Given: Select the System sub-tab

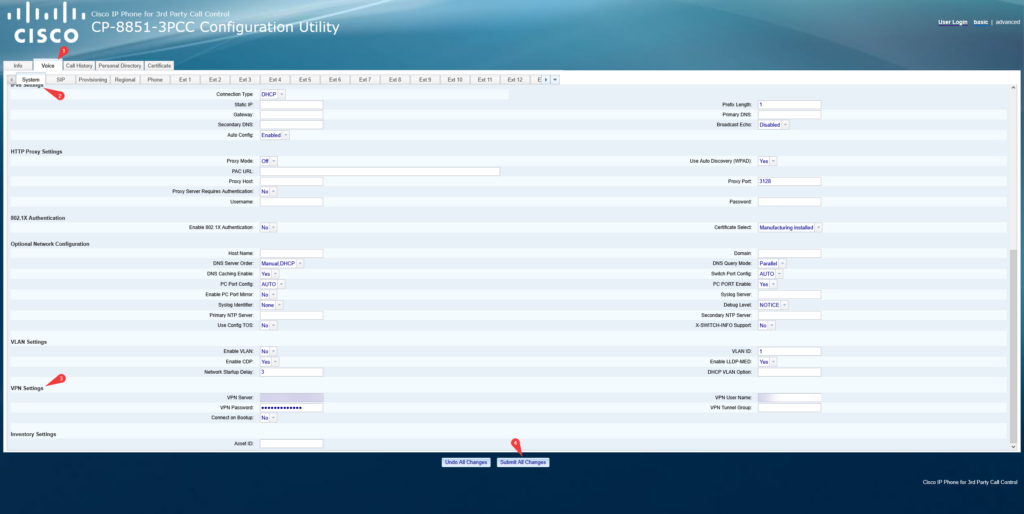Looking at the screenshot, I should 31,80.
